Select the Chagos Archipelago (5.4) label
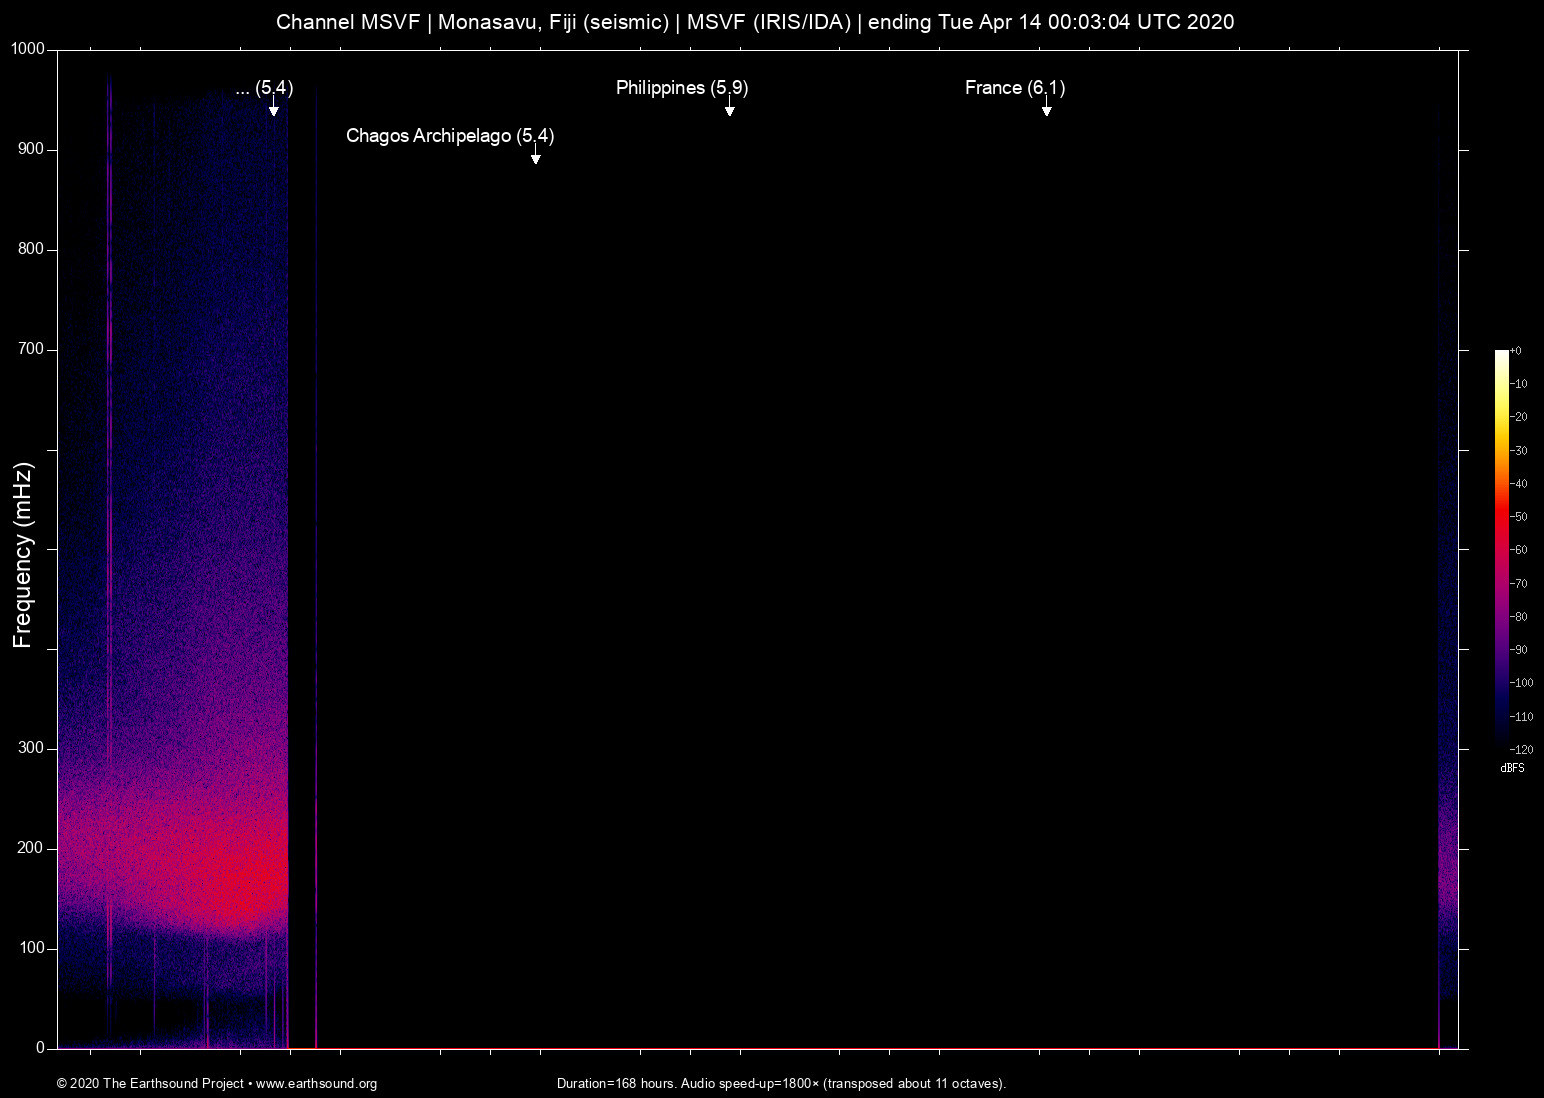Screen dimensions: 1544x1098 point(449,136)
